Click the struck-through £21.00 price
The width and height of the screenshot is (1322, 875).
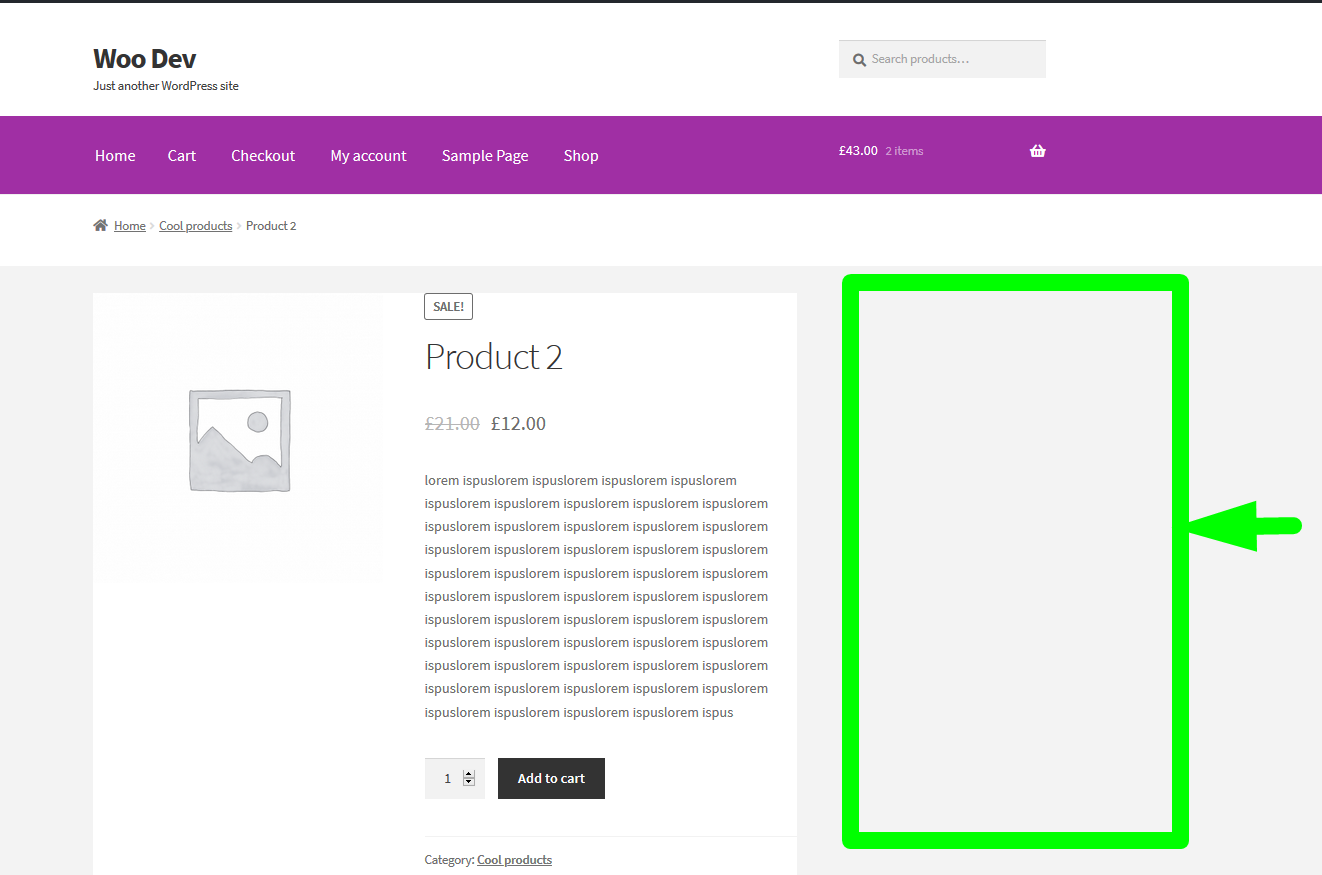point(452,424)
